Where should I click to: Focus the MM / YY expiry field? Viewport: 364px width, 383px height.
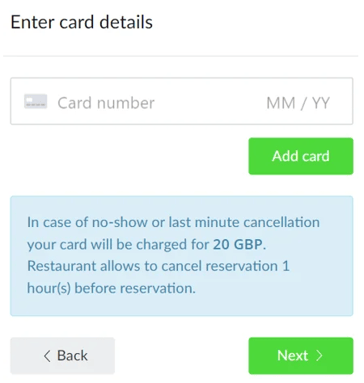tap(298, 103)
